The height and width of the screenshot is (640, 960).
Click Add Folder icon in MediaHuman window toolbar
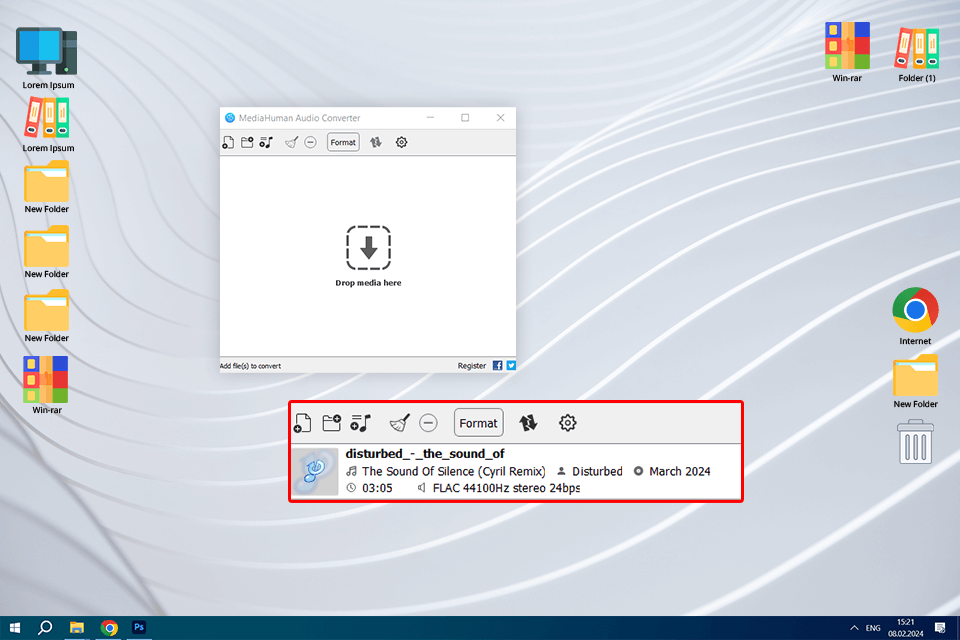[247, 142]
